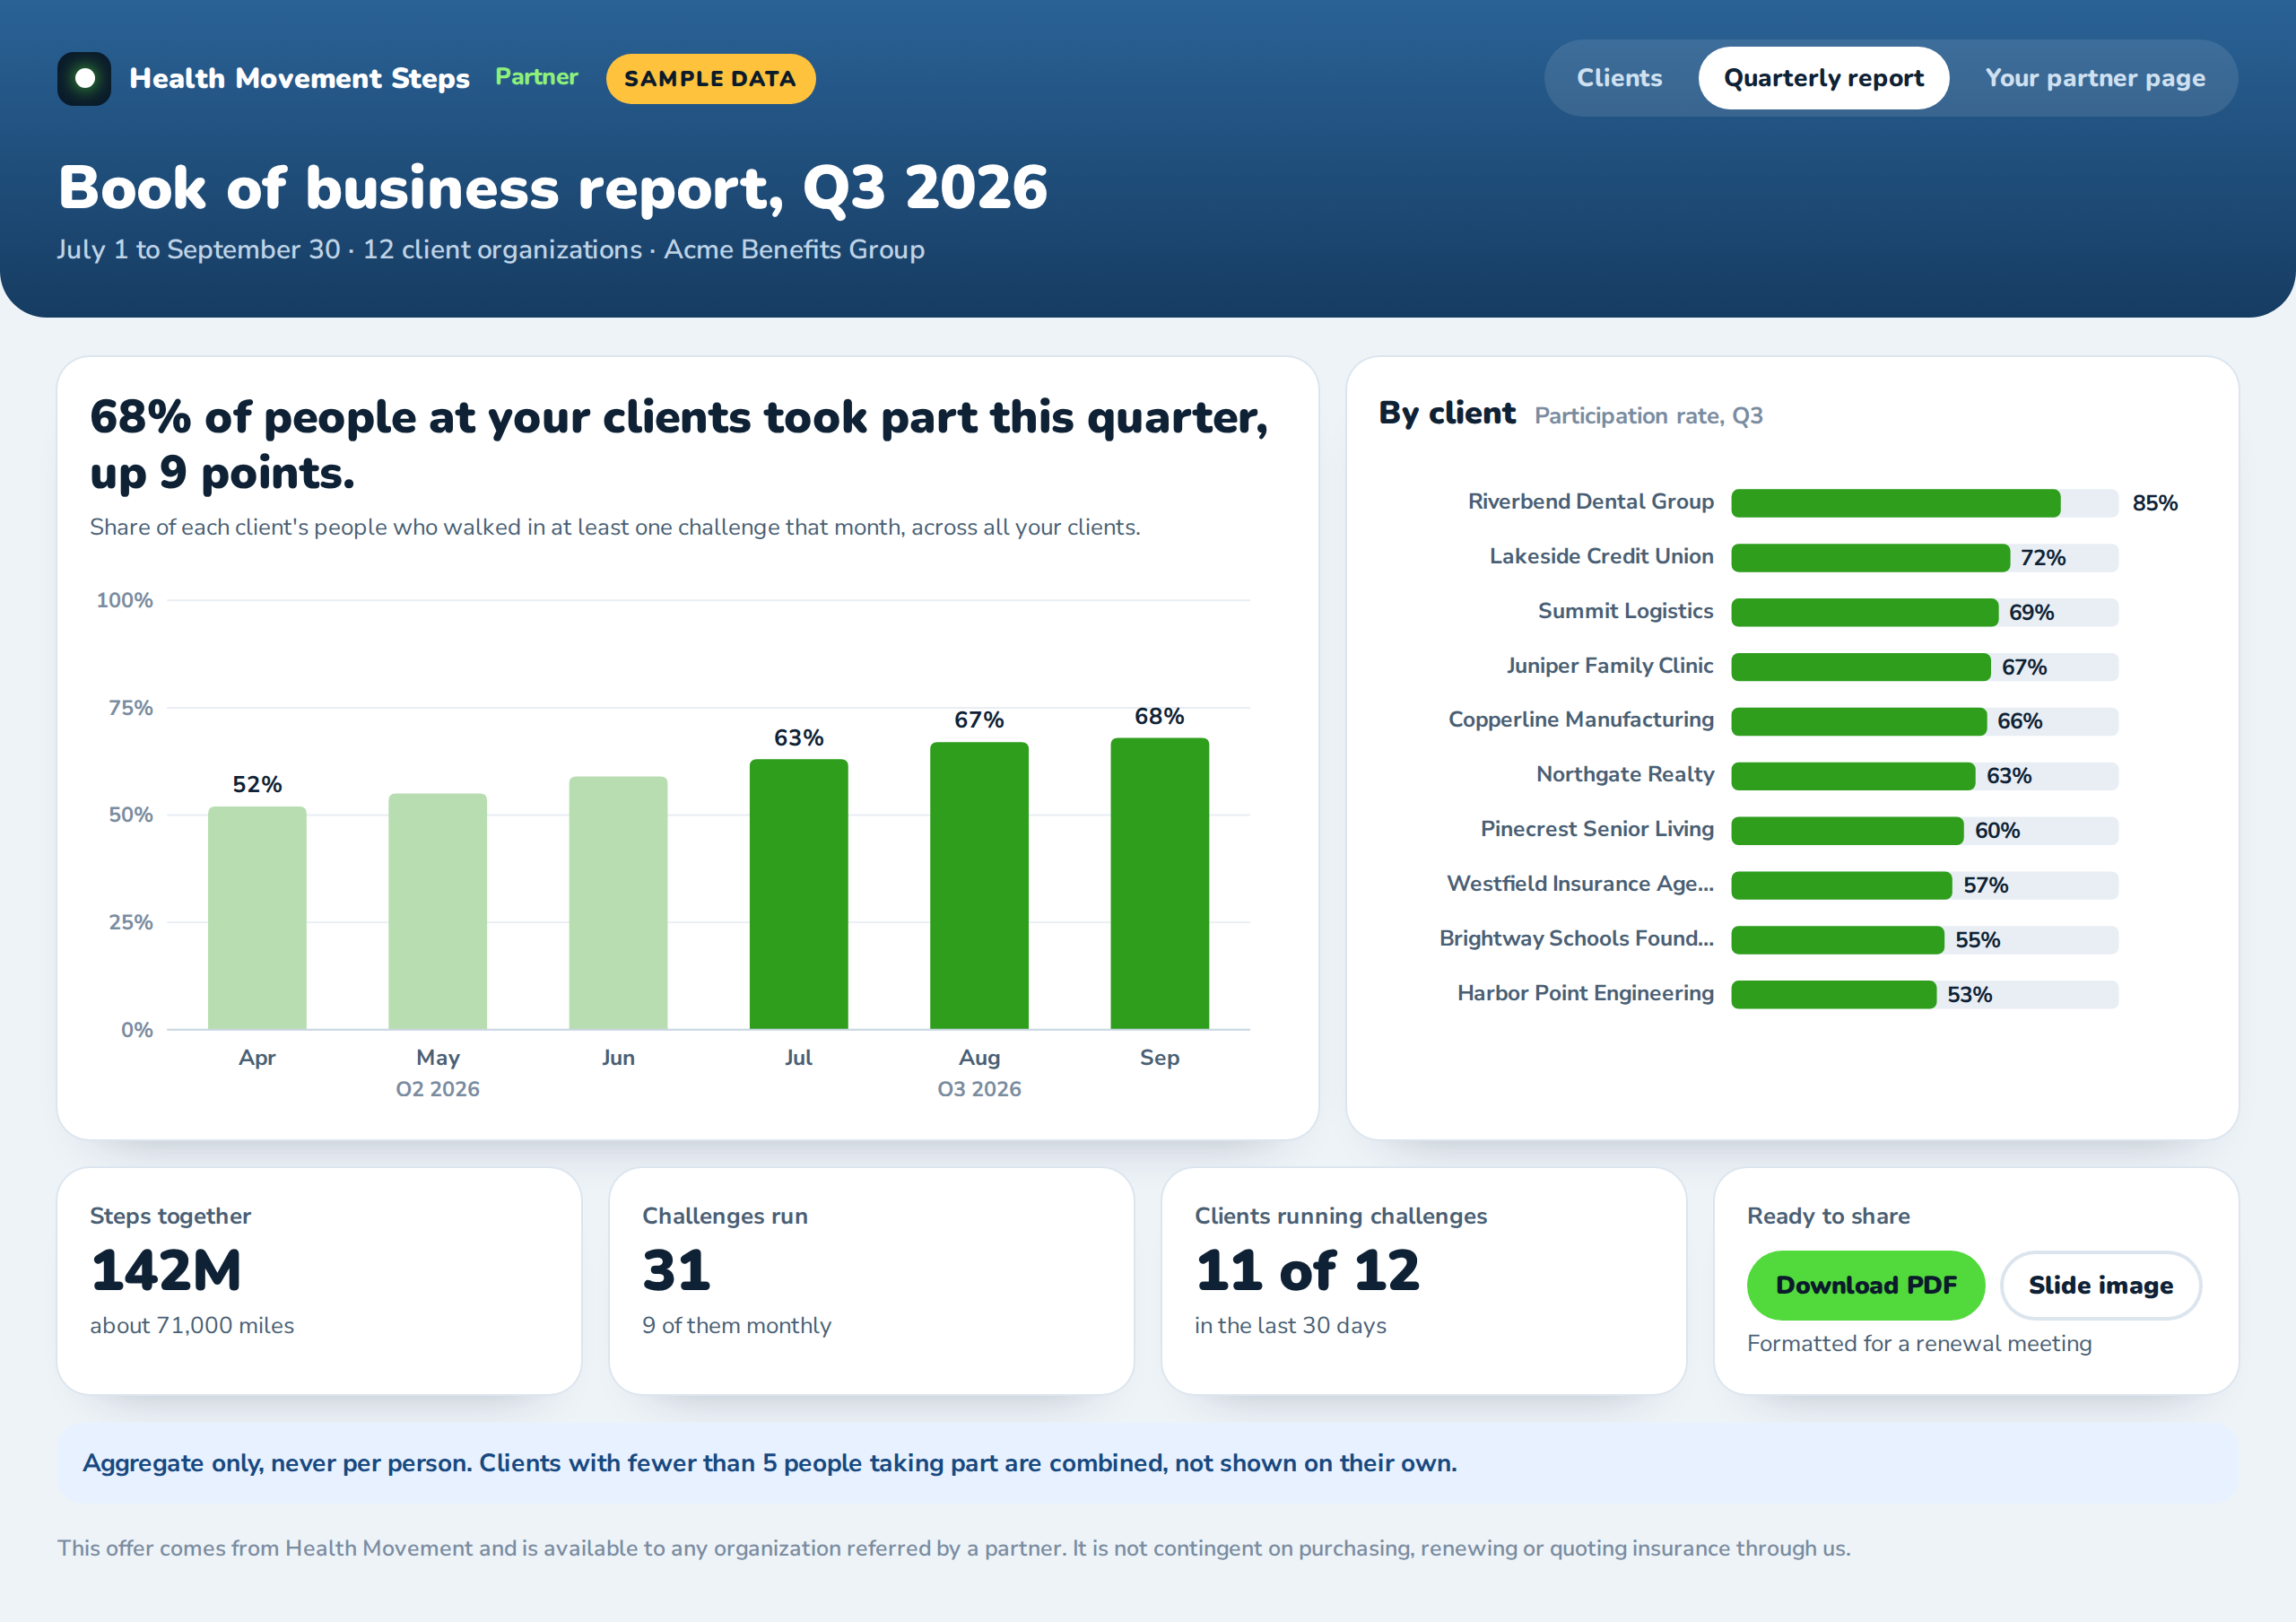Select the Quarterly report tab
Viewport: 2296px width, 1622px height.
tap(1823, 78)
